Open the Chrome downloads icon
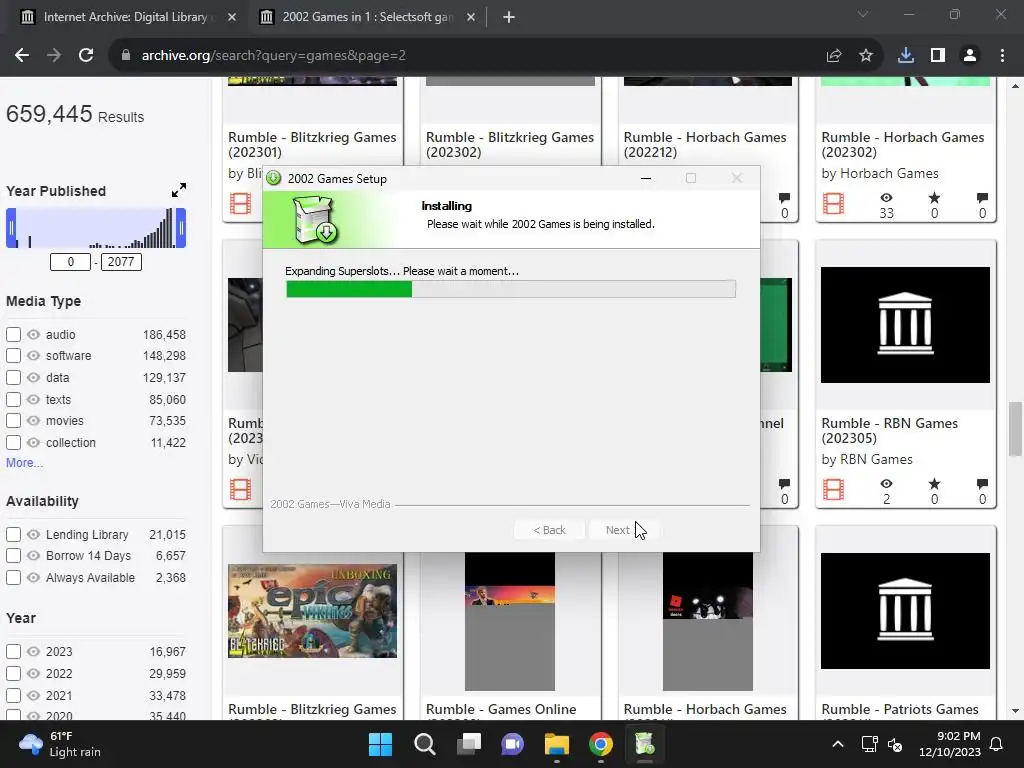1024x768 pixels. tap(906, 56)
